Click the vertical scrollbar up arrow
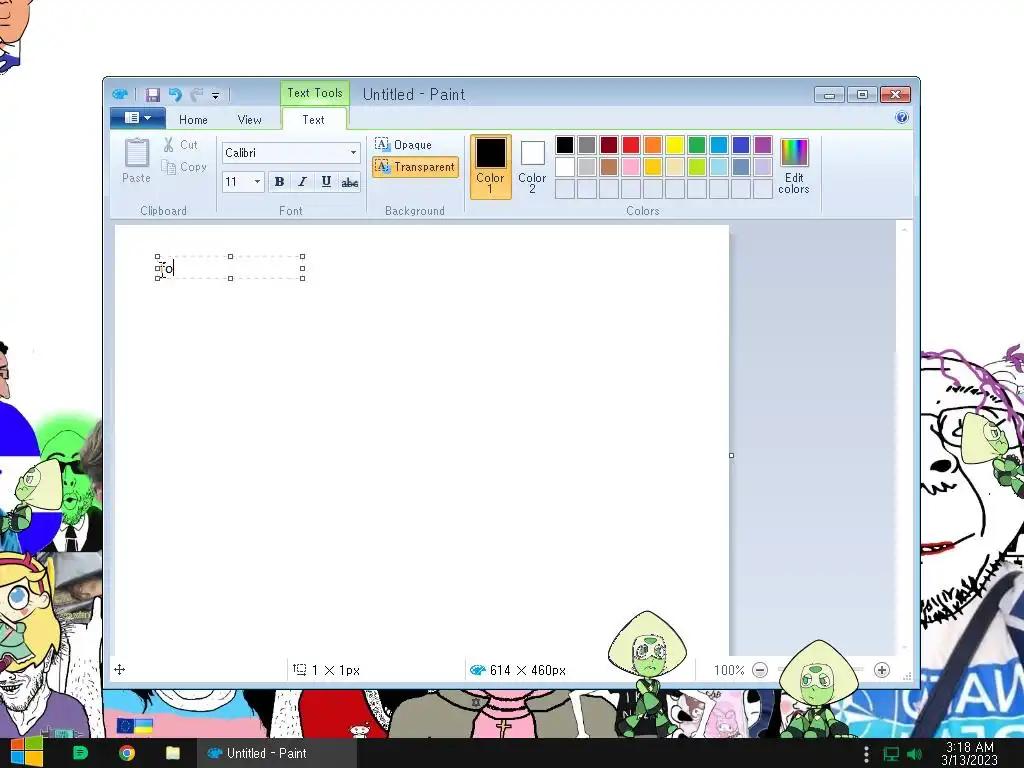The width and height of the screenshot is (1024, 768). pos(904,230)
